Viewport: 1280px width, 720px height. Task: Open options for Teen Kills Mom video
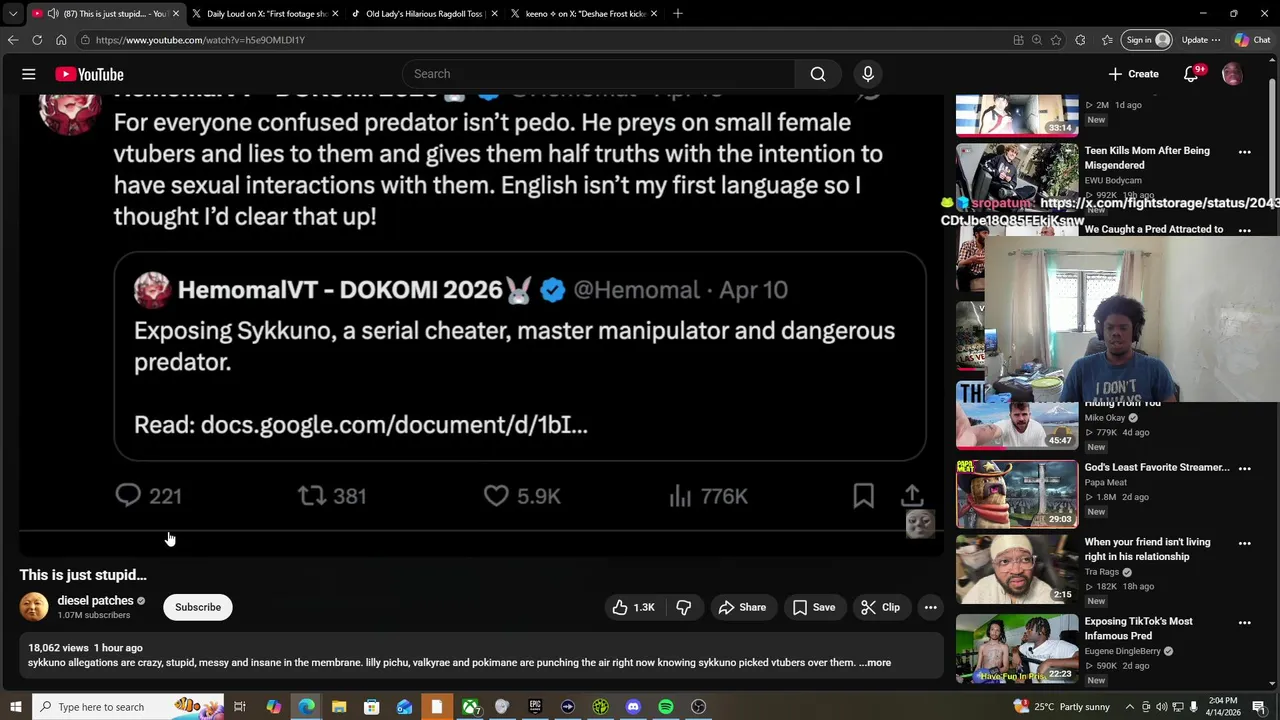tap(1245, 152)
